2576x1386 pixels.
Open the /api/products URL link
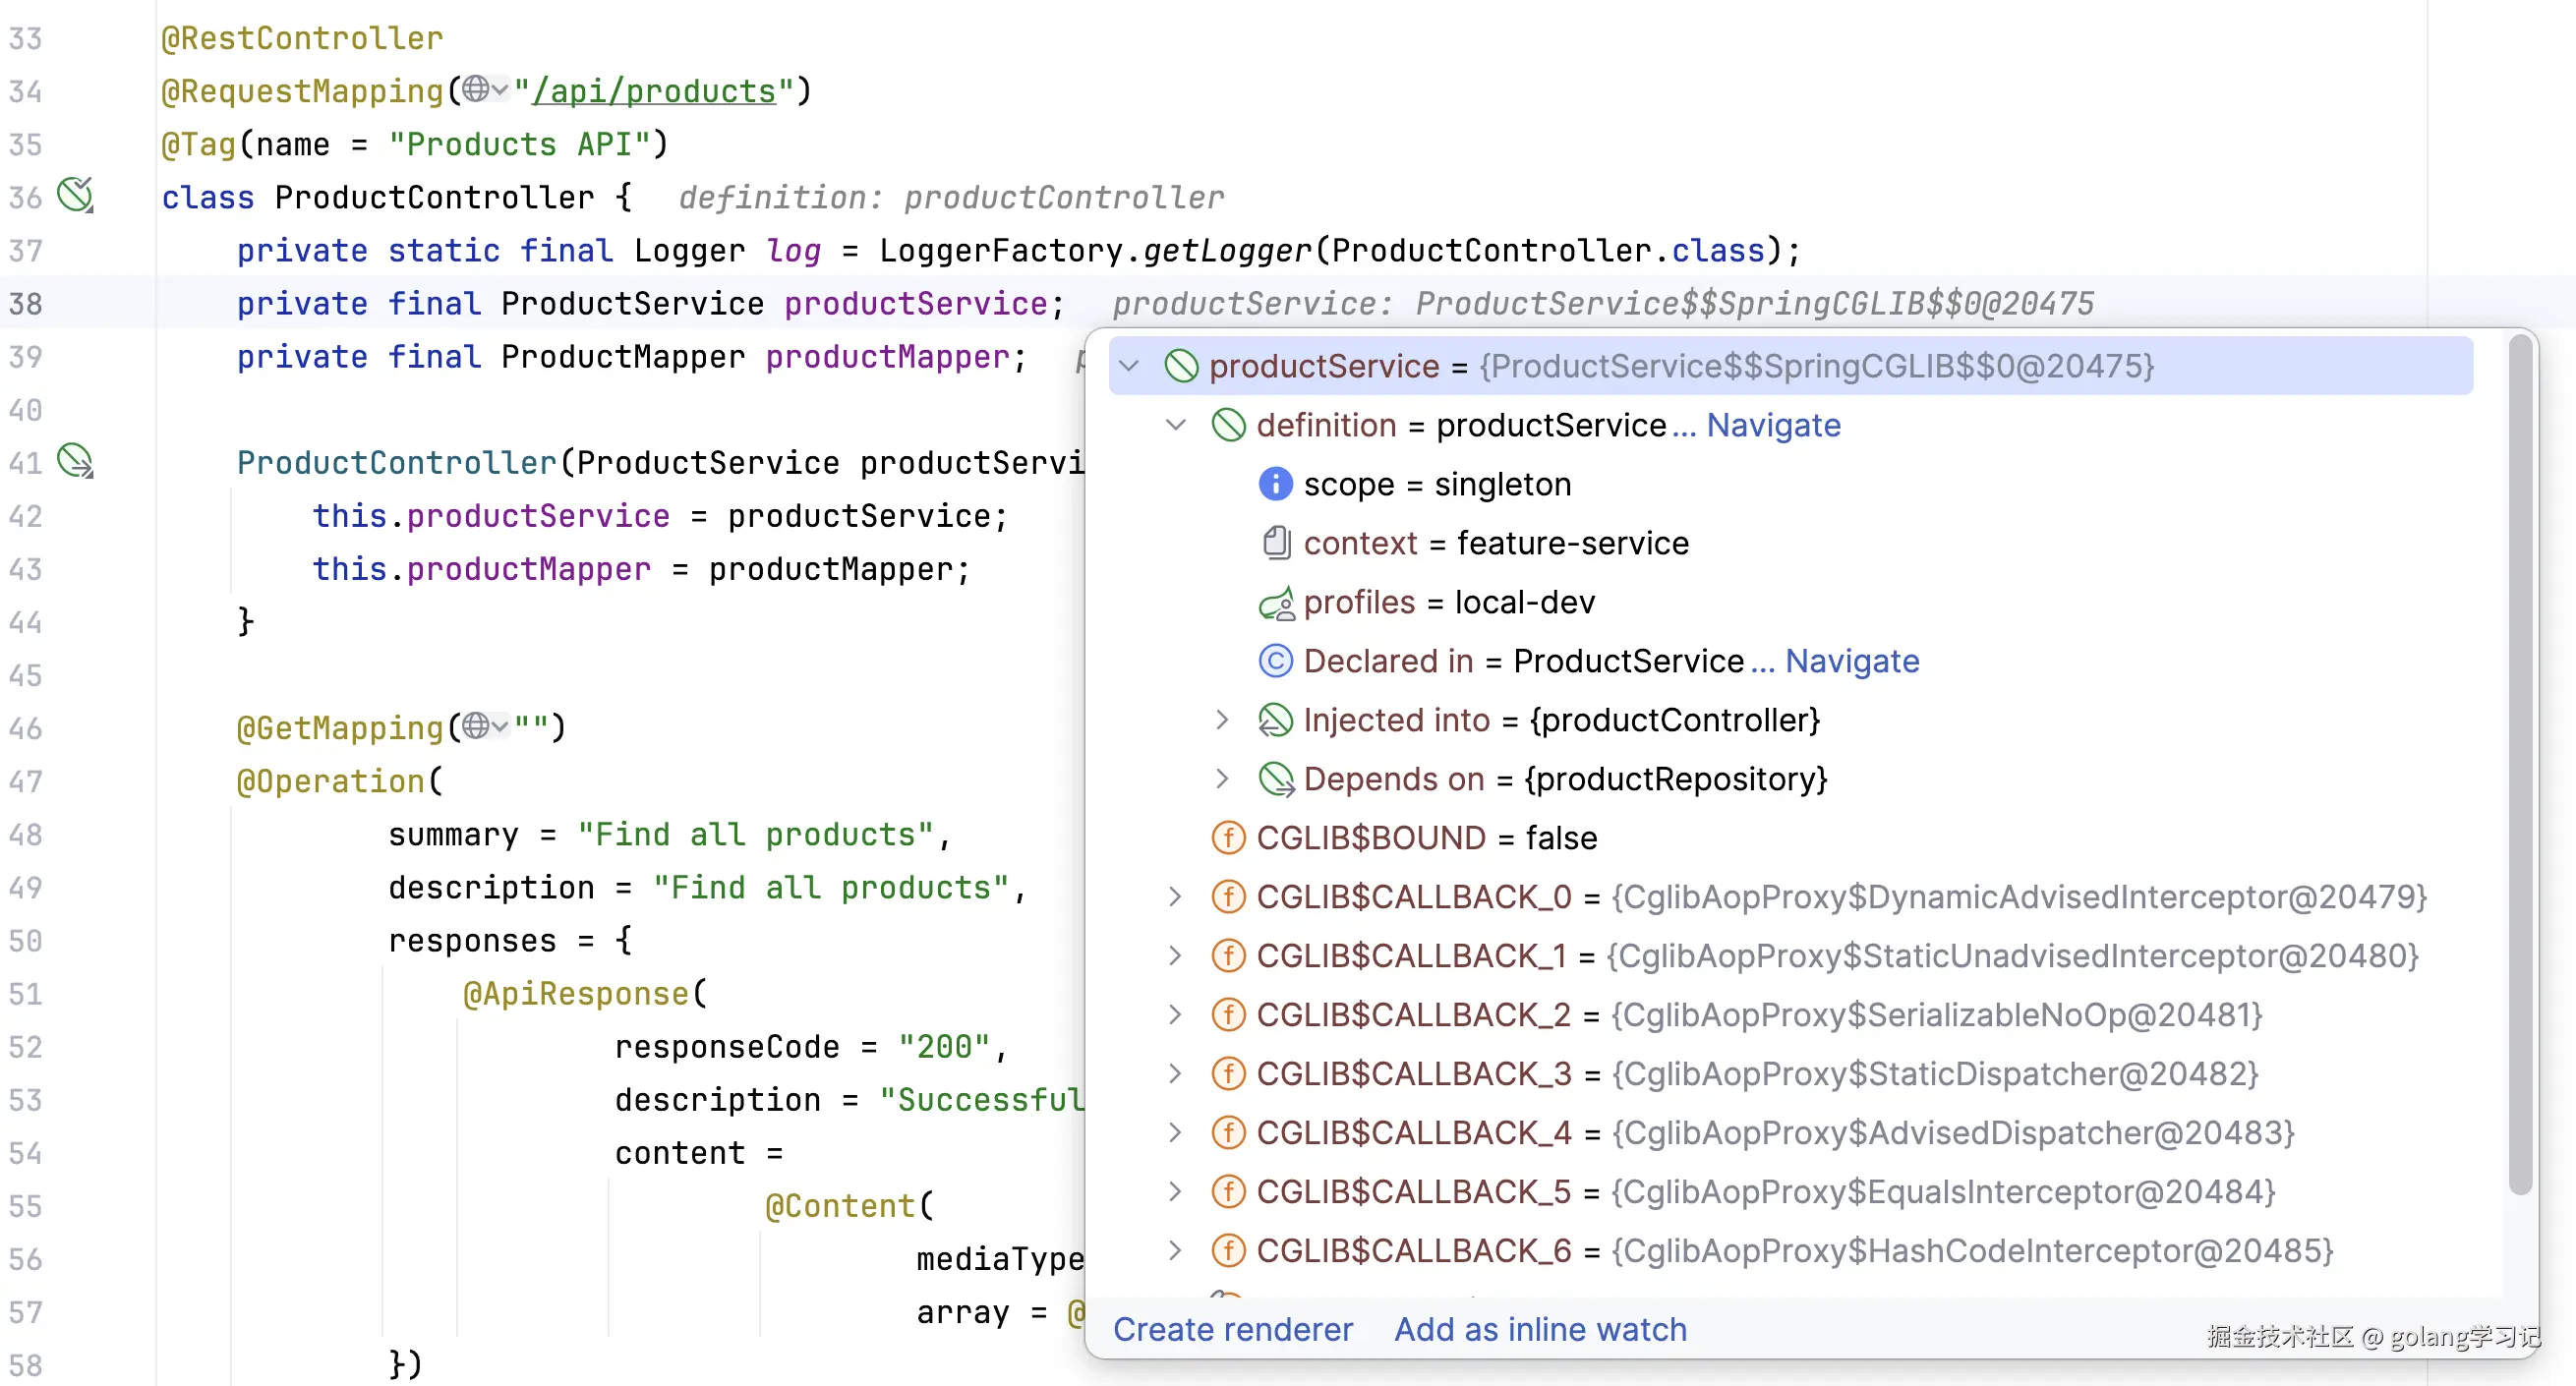(655, 91)
